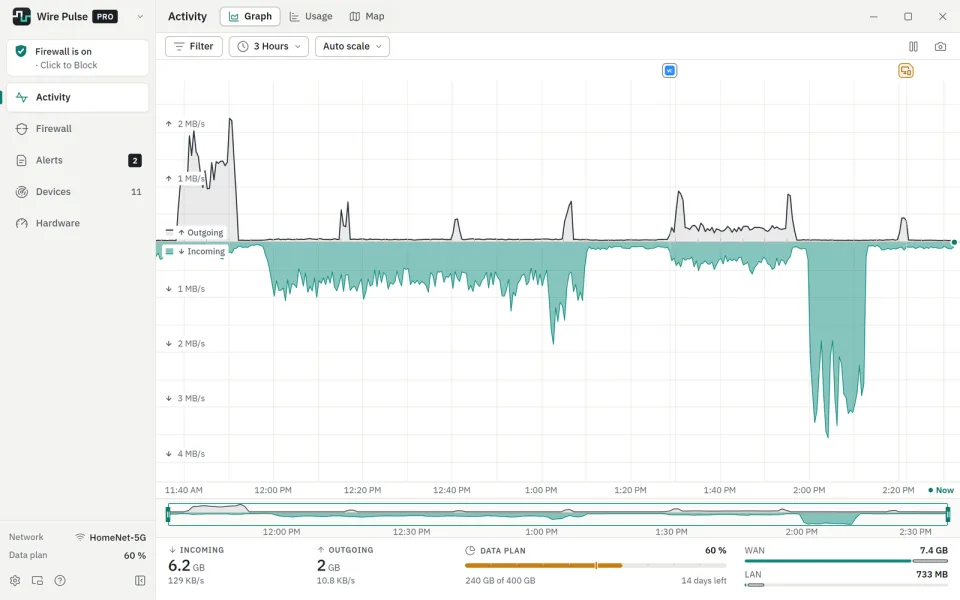Open the Auto scale dropdown
Image resolution: width=960 pixels, height=600 pixels.
tap(352, 47)
